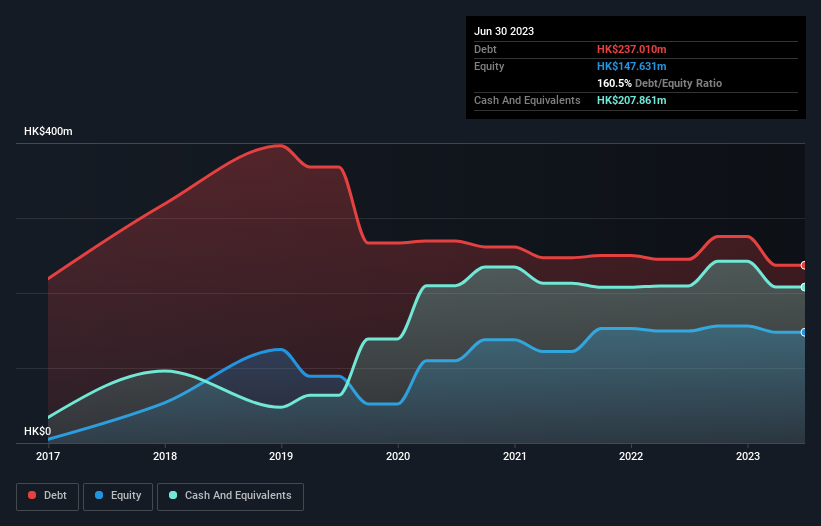Click the 160.5% Debt/Equity Ratio text
Viewport: 821px width, 526px height.
pos(659,83)
